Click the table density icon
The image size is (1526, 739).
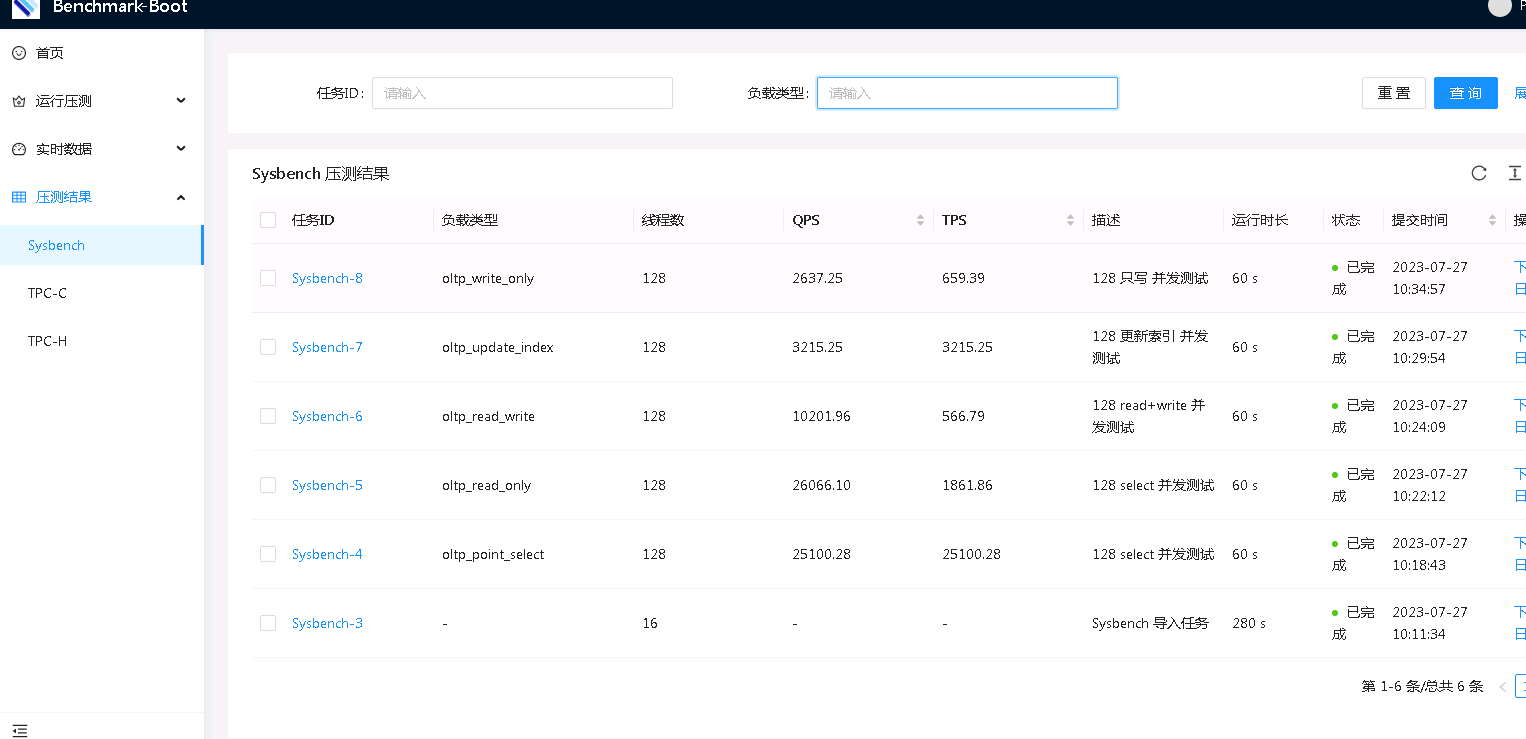1514,173
